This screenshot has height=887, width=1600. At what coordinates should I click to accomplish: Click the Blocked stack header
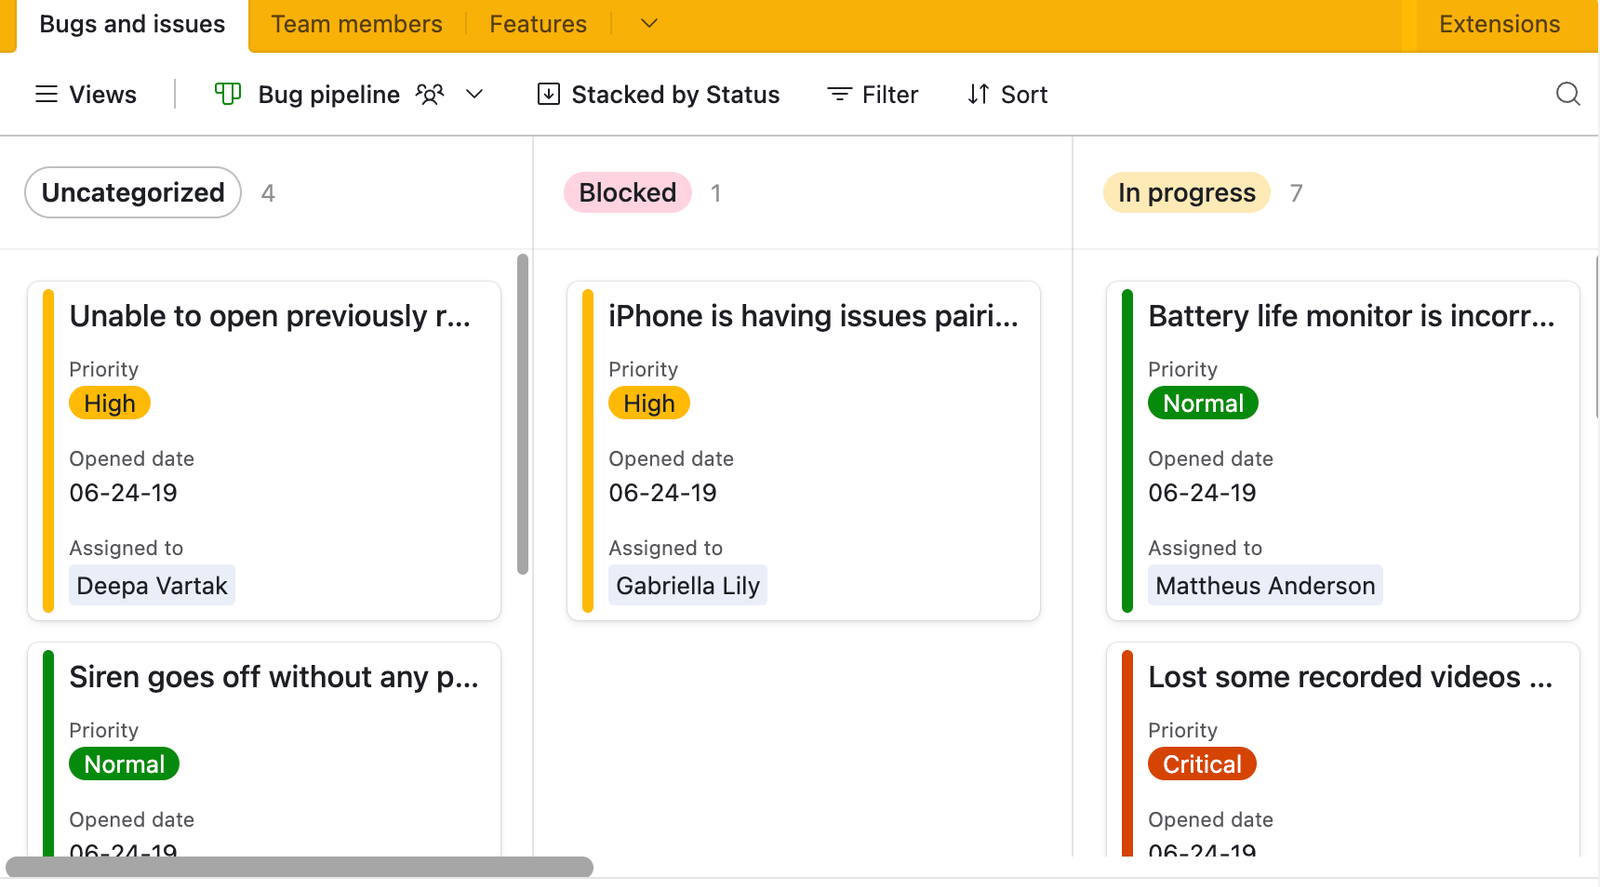[628, 192]
